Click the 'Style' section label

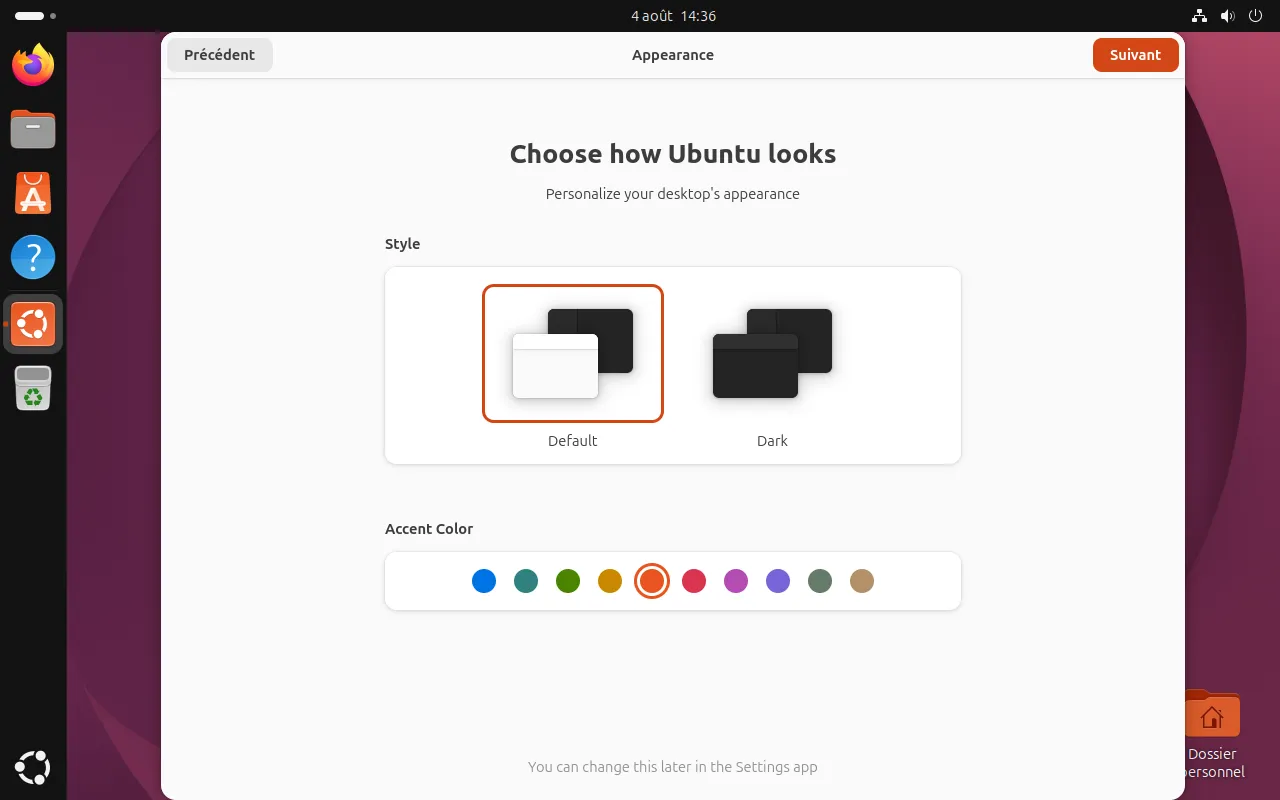[403, 244]
